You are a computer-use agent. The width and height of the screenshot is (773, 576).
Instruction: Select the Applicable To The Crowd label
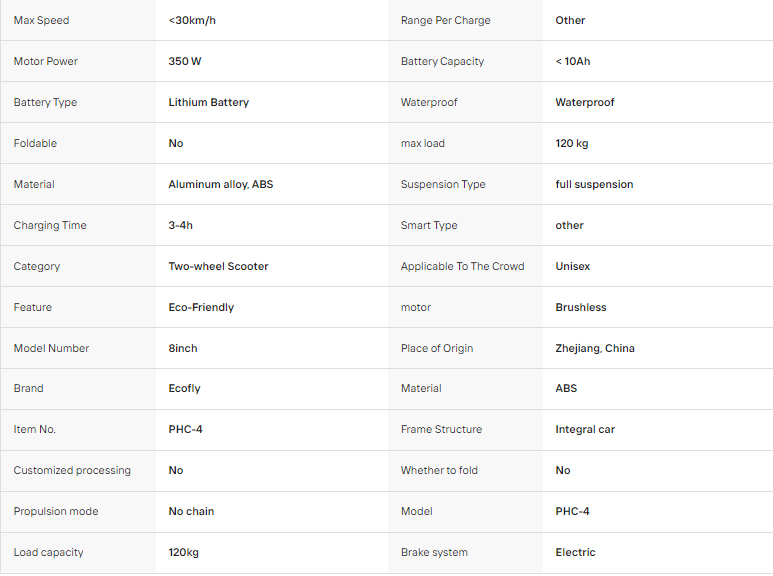click(462, 266)
